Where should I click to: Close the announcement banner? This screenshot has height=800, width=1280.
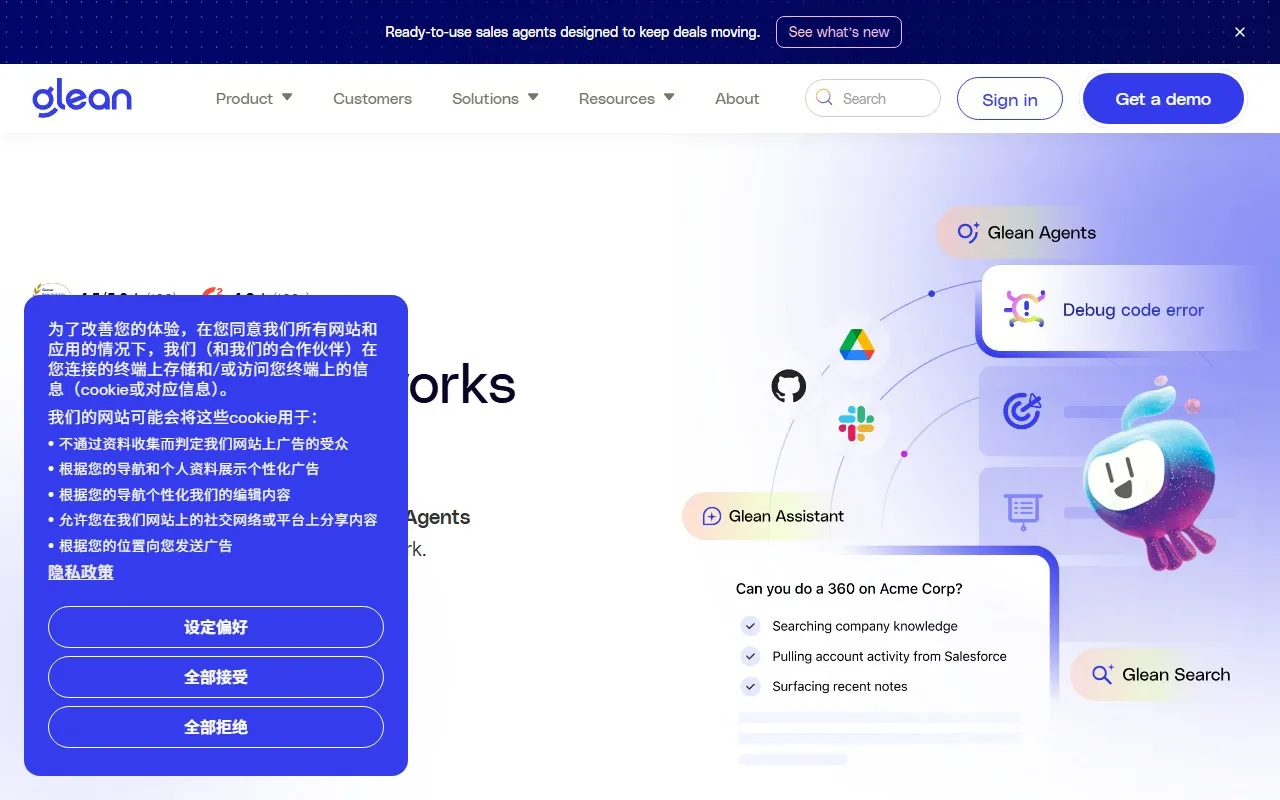[1240, 32]
